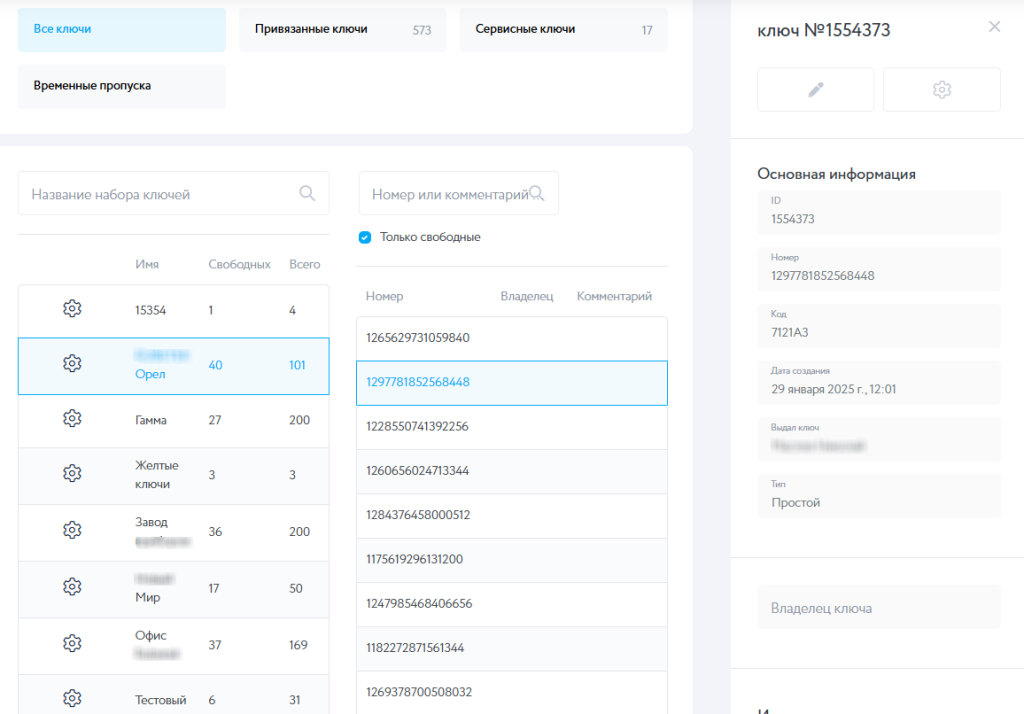Close the key №1554373 details panel
The image size is (1024, 714).
coord(994,27)
